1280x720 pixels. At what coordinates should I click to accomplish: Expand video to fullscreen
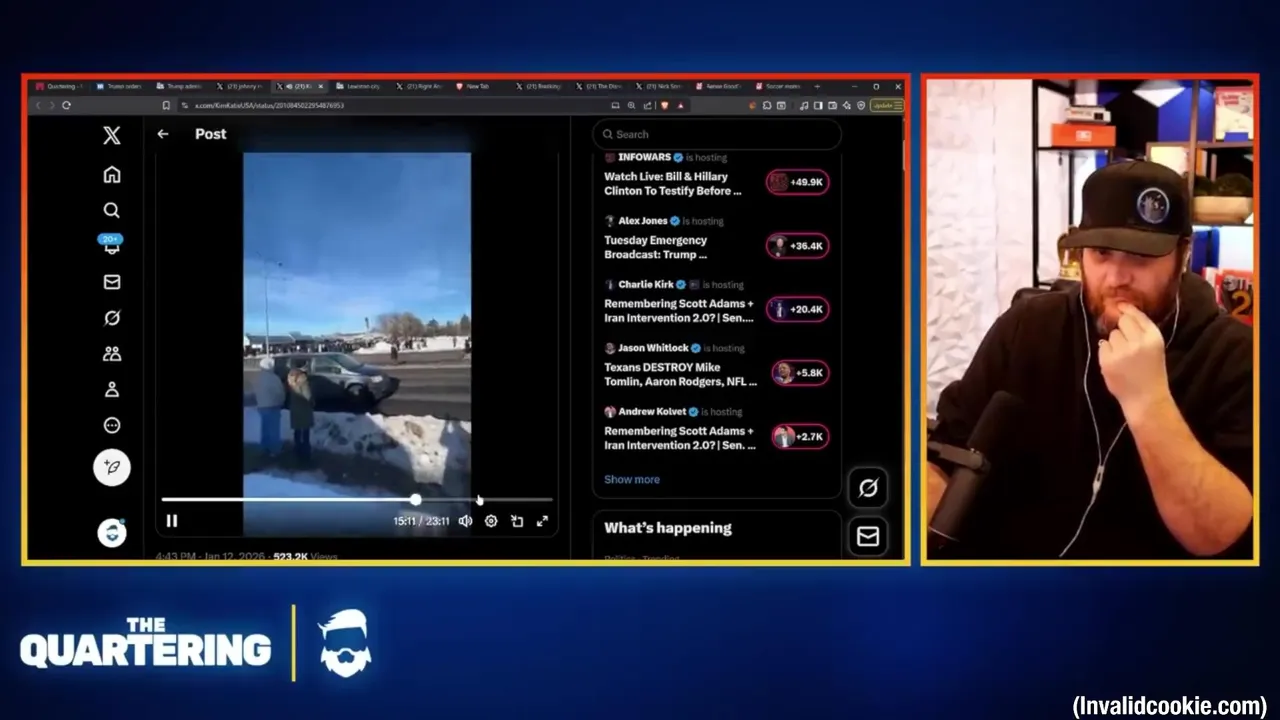(x=542, y=521)
